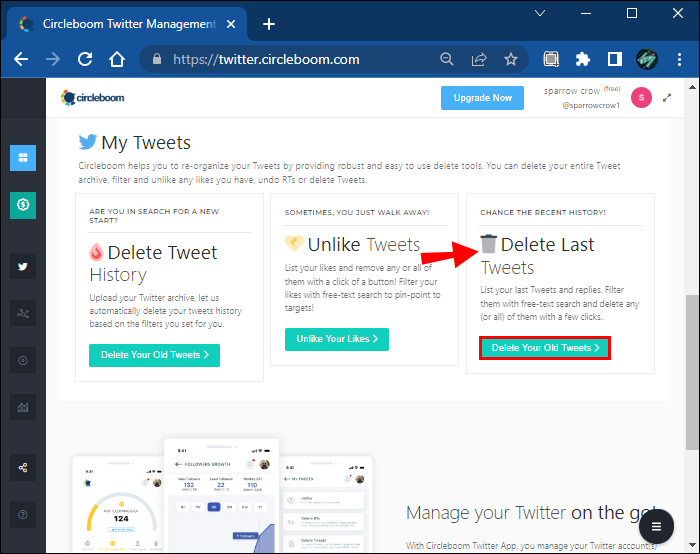Reload the current page
The width and height of the screenshot is (700, 554).
[85, 59]
